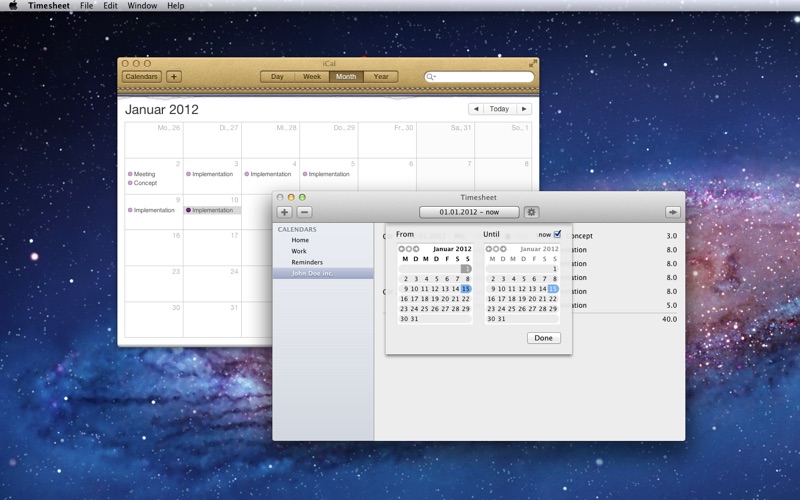Screen dimensions: 800x500
Task: Click the iCal search field
Action: pyautogui.click(x=479, y=77)
